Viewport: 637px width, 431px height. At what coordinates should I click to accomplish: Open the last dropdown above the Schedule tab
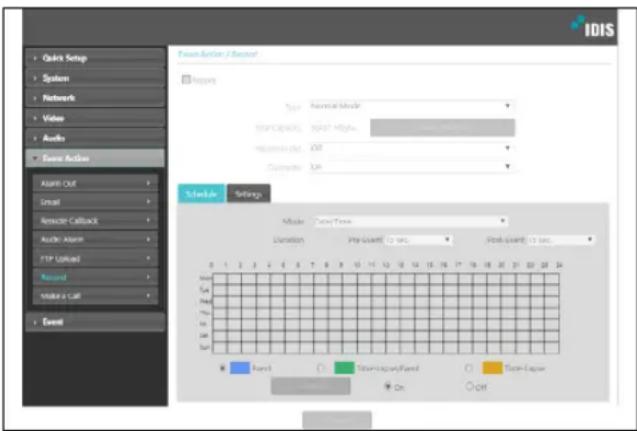(411, 167)
